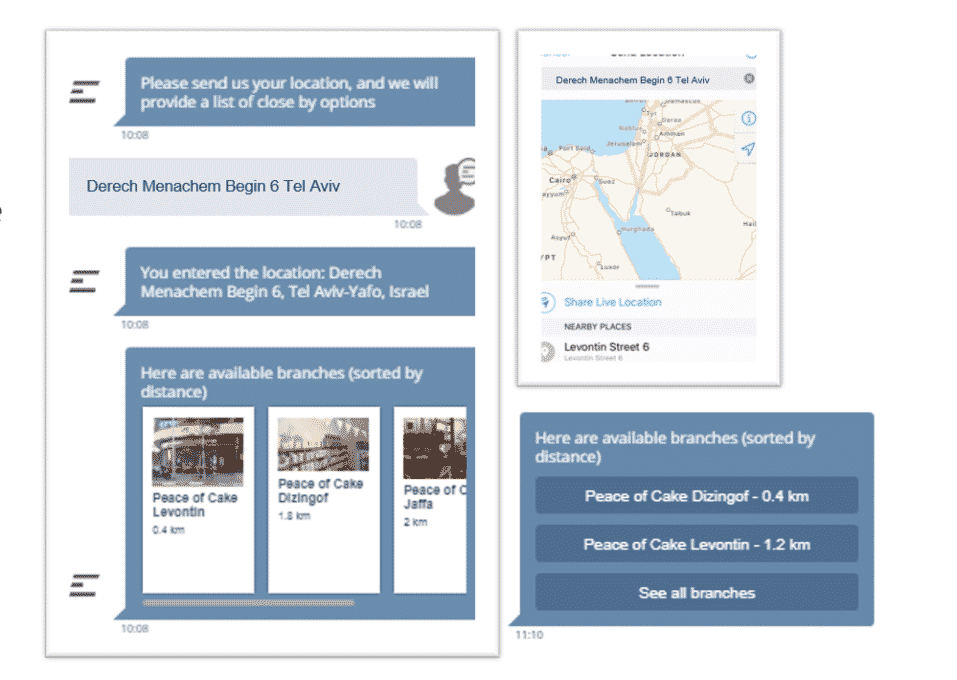957x680 pixels.
Task: Select the Peace of Cake Levontin card title
Action: (x=195, y=505)
